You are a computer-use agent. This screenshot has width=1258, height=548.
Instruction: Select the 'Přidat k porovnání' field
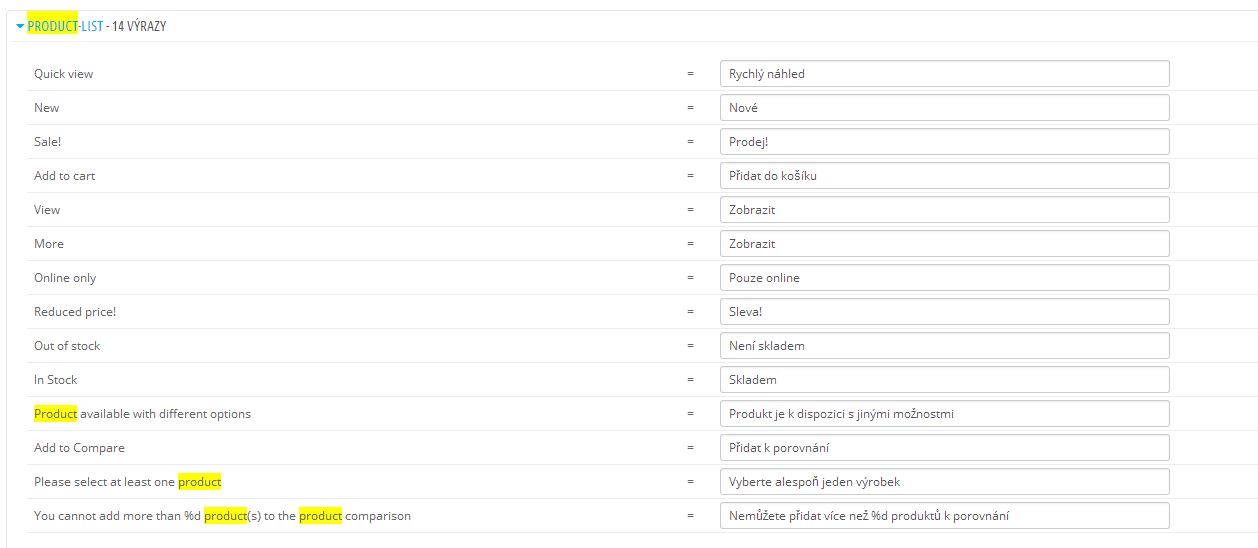(x=943, y=448)
